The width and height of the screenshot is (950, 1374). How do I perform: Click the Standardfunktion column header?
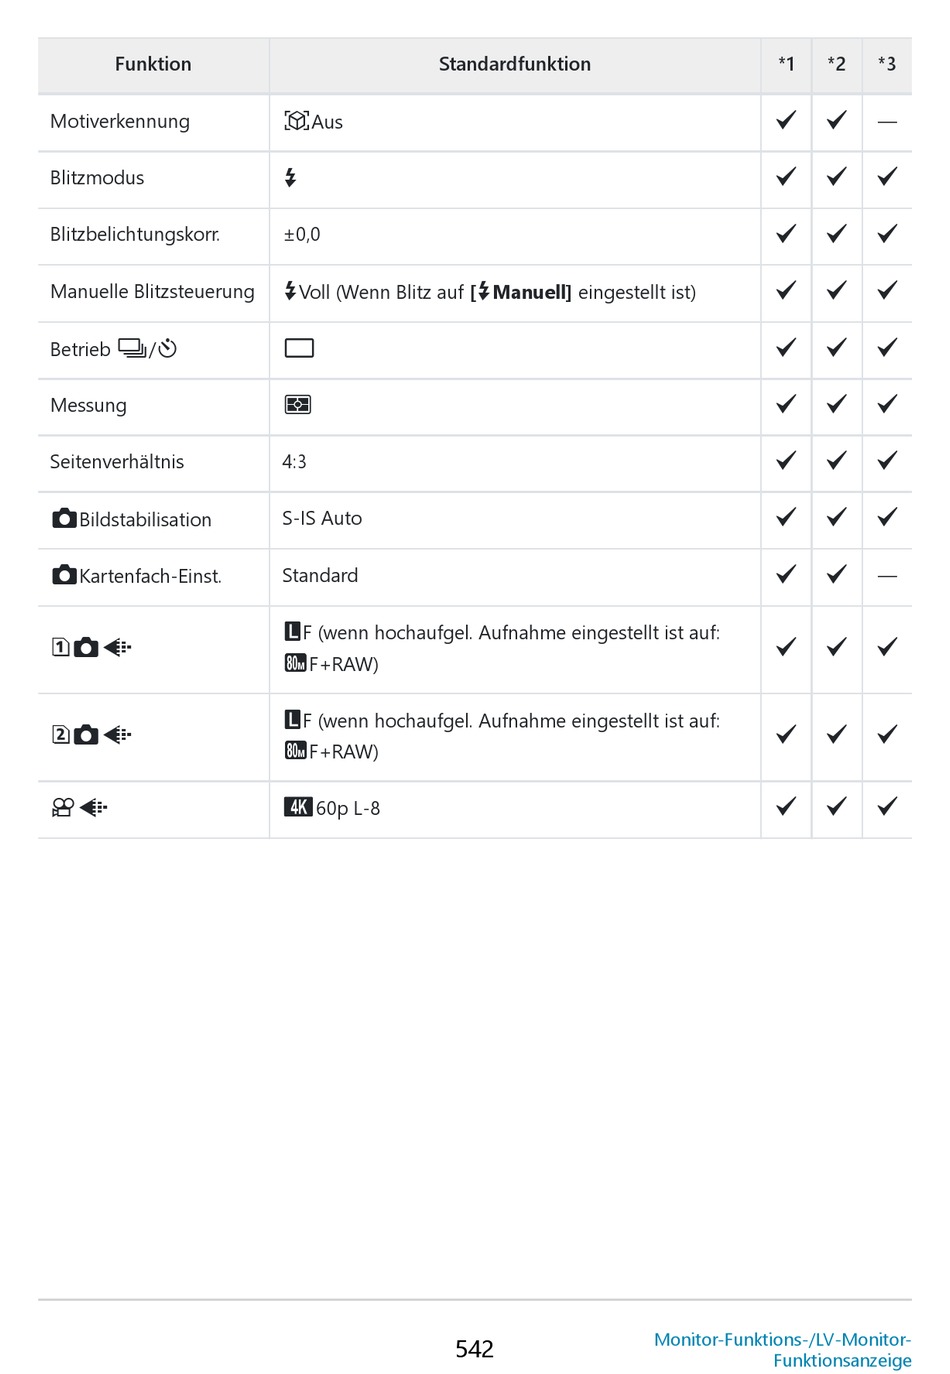click(x=514, y=64)
